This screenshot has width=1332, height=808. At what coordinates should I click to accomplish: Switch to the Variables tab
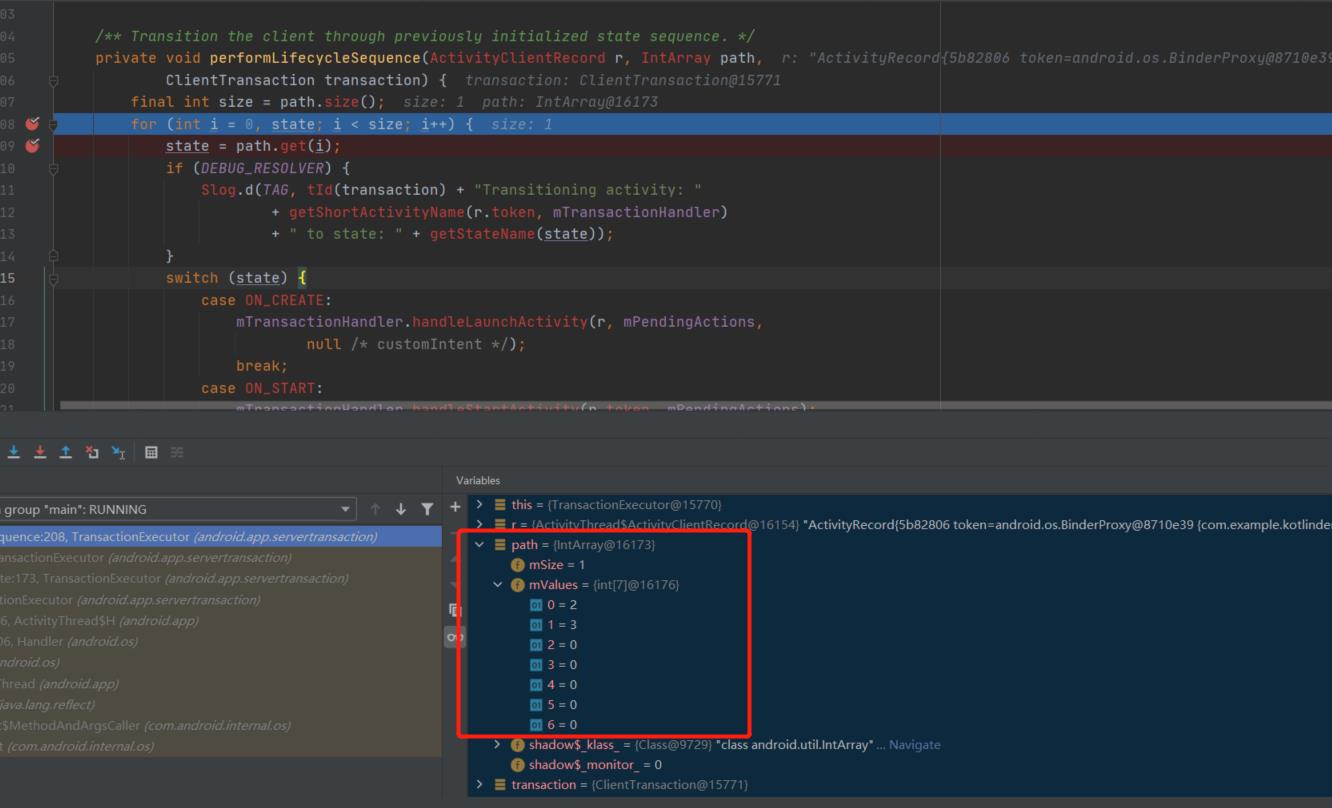478,481
